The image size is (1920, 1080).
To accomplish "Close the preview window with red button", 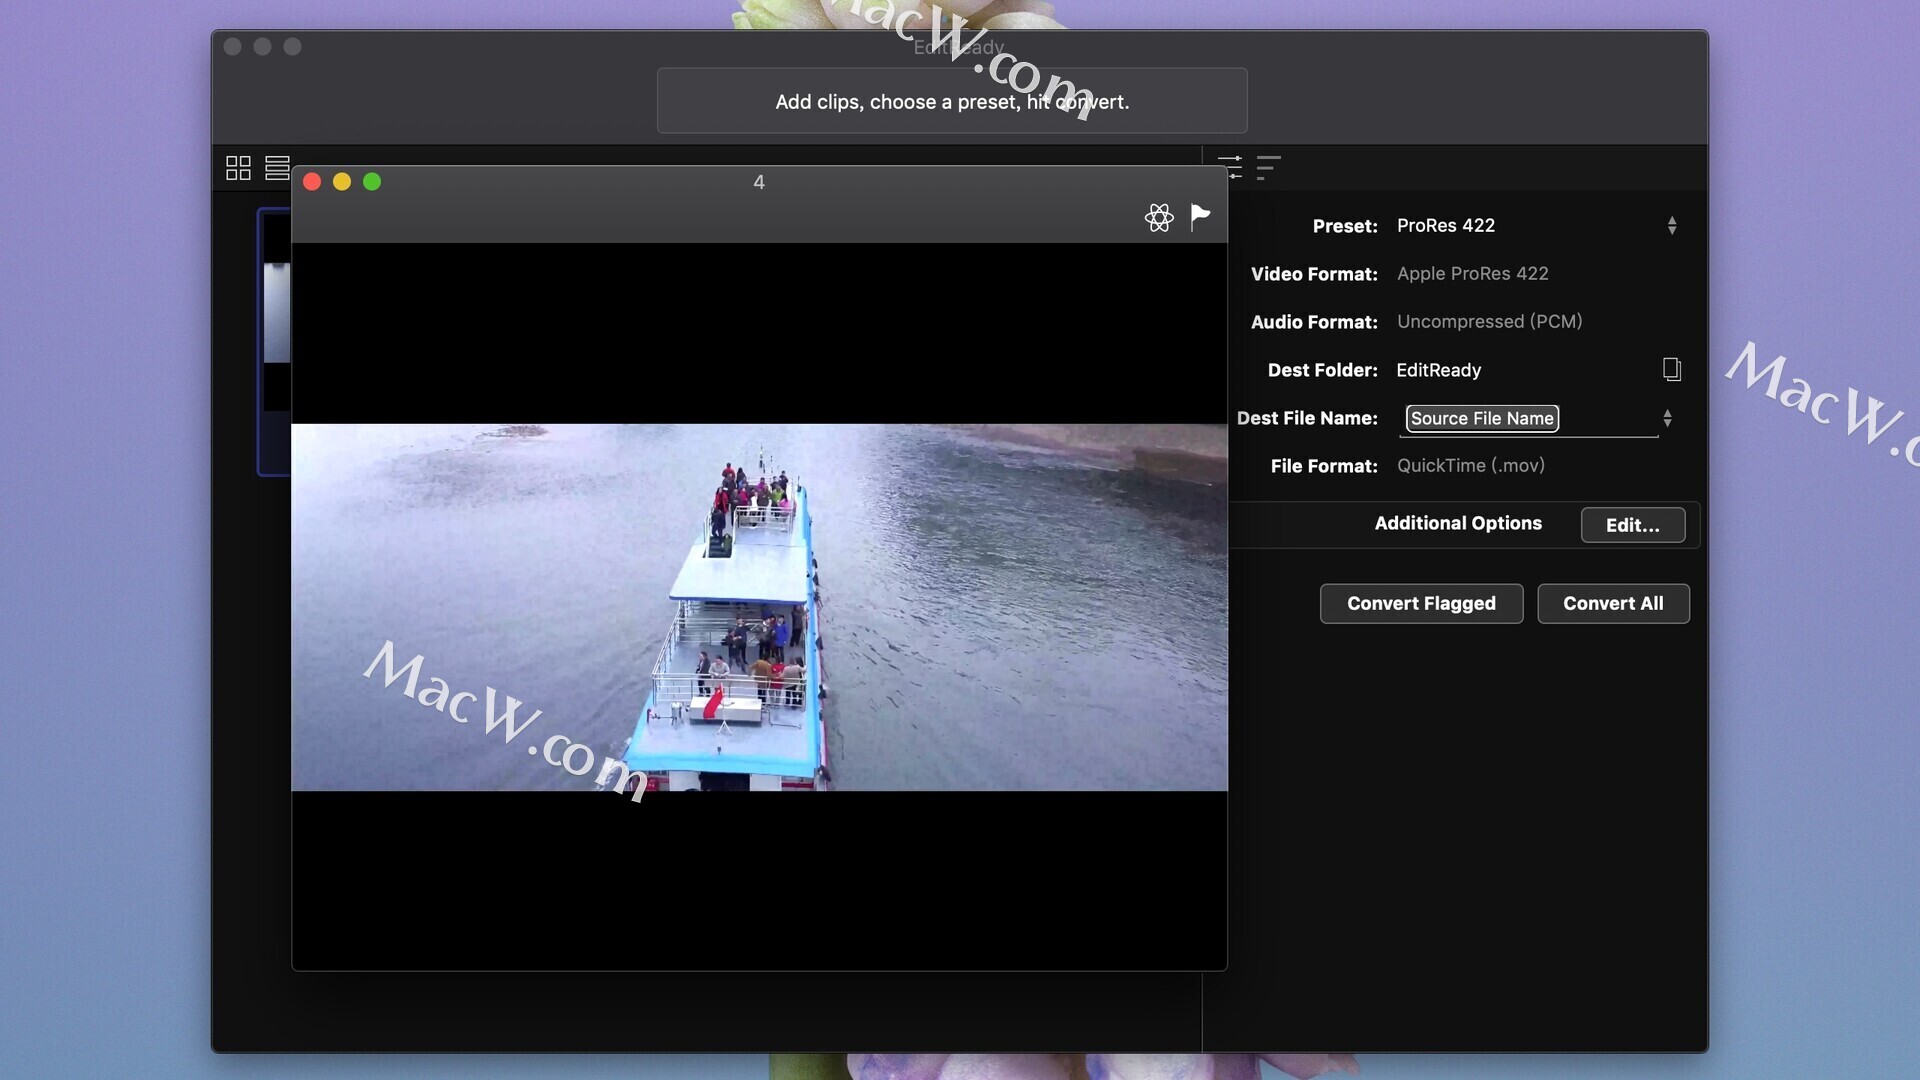I will (312, 181).
